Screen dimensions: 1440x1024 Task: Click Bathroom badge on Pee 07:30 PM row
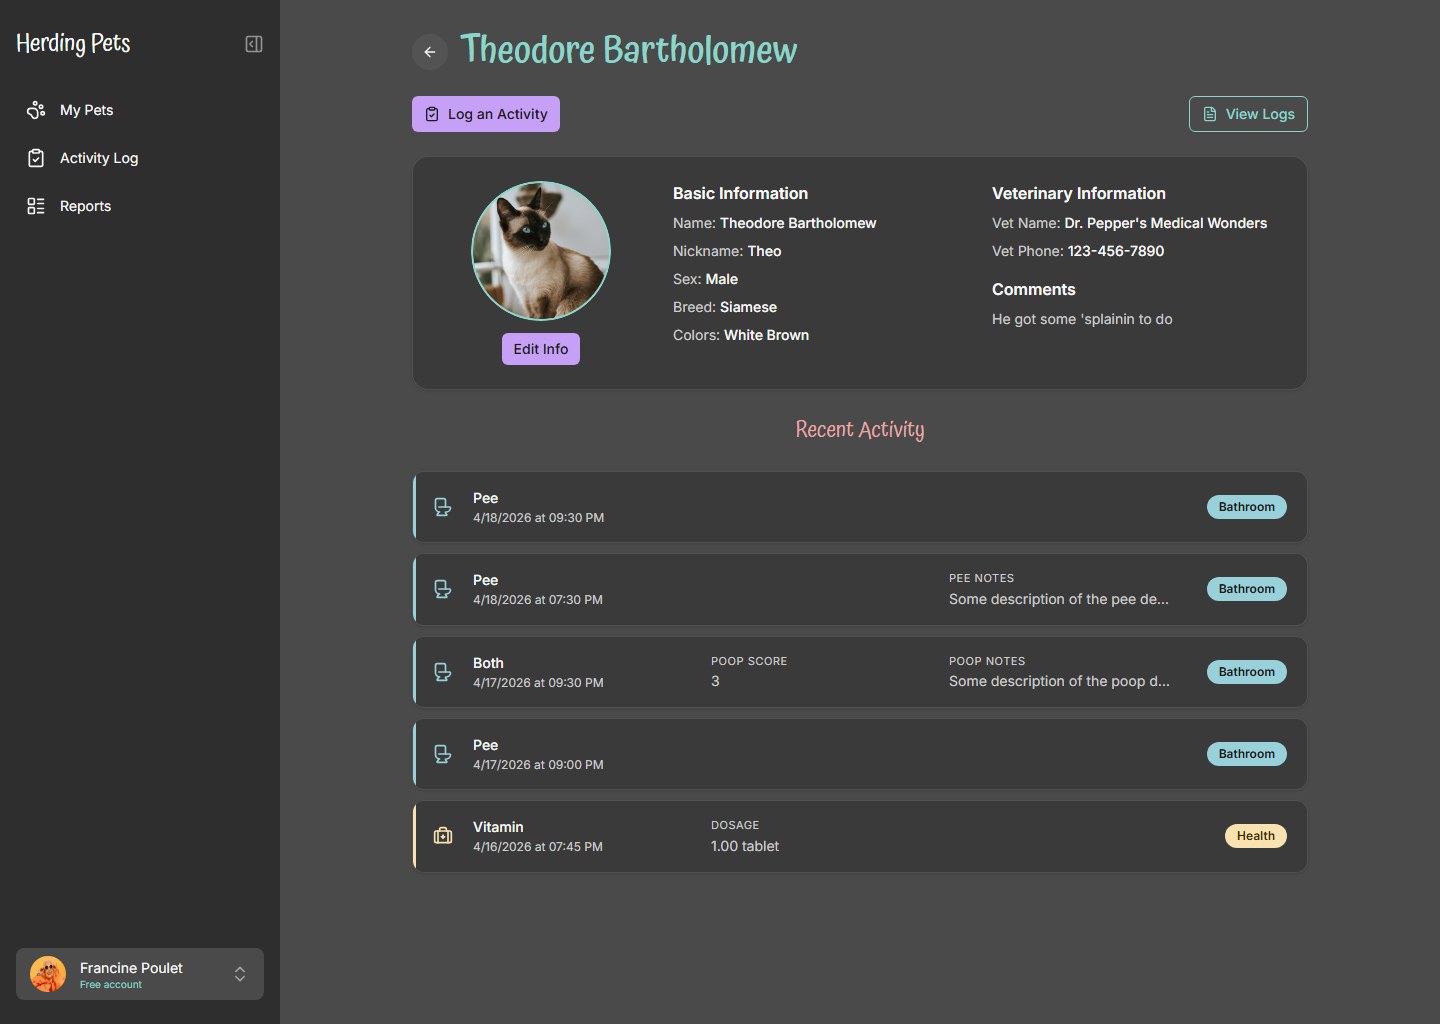pyautogui.click(x=1247, y=589)
